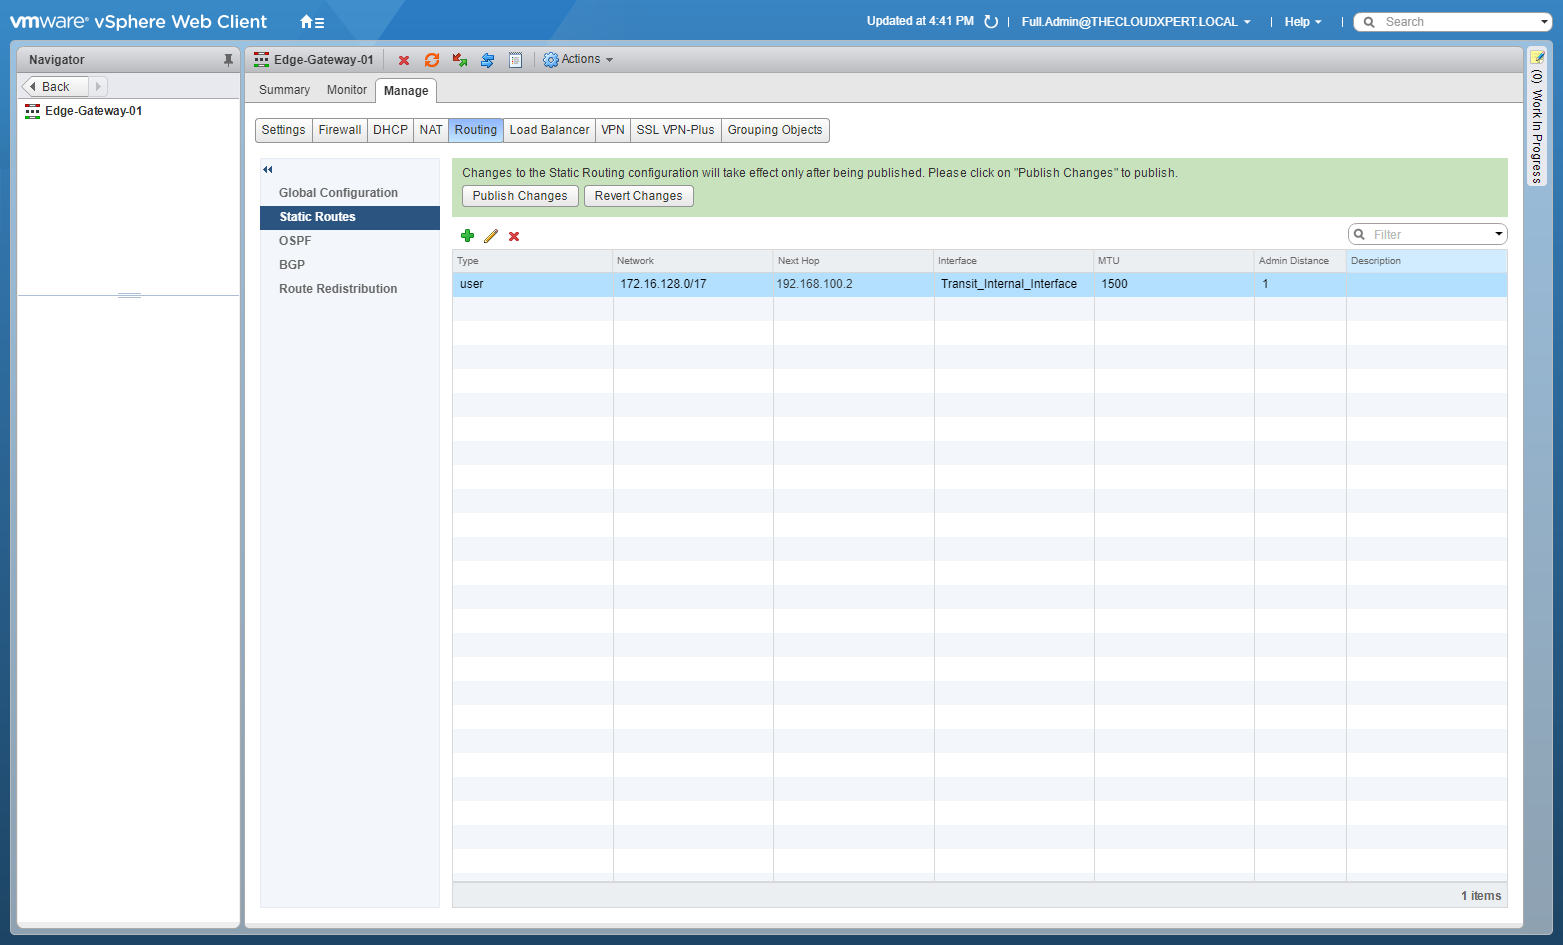Open the vSphere home menu icon
The width and height of the screenshot is (1563, 945).
click(312, 22)
